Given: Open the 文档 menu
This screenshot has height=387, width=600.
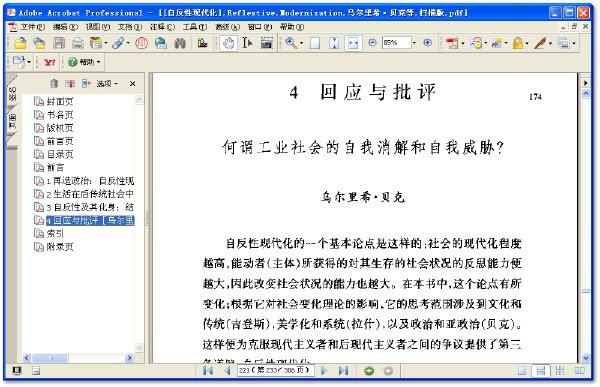Looking at the screenshot, I should coord(129,26).
